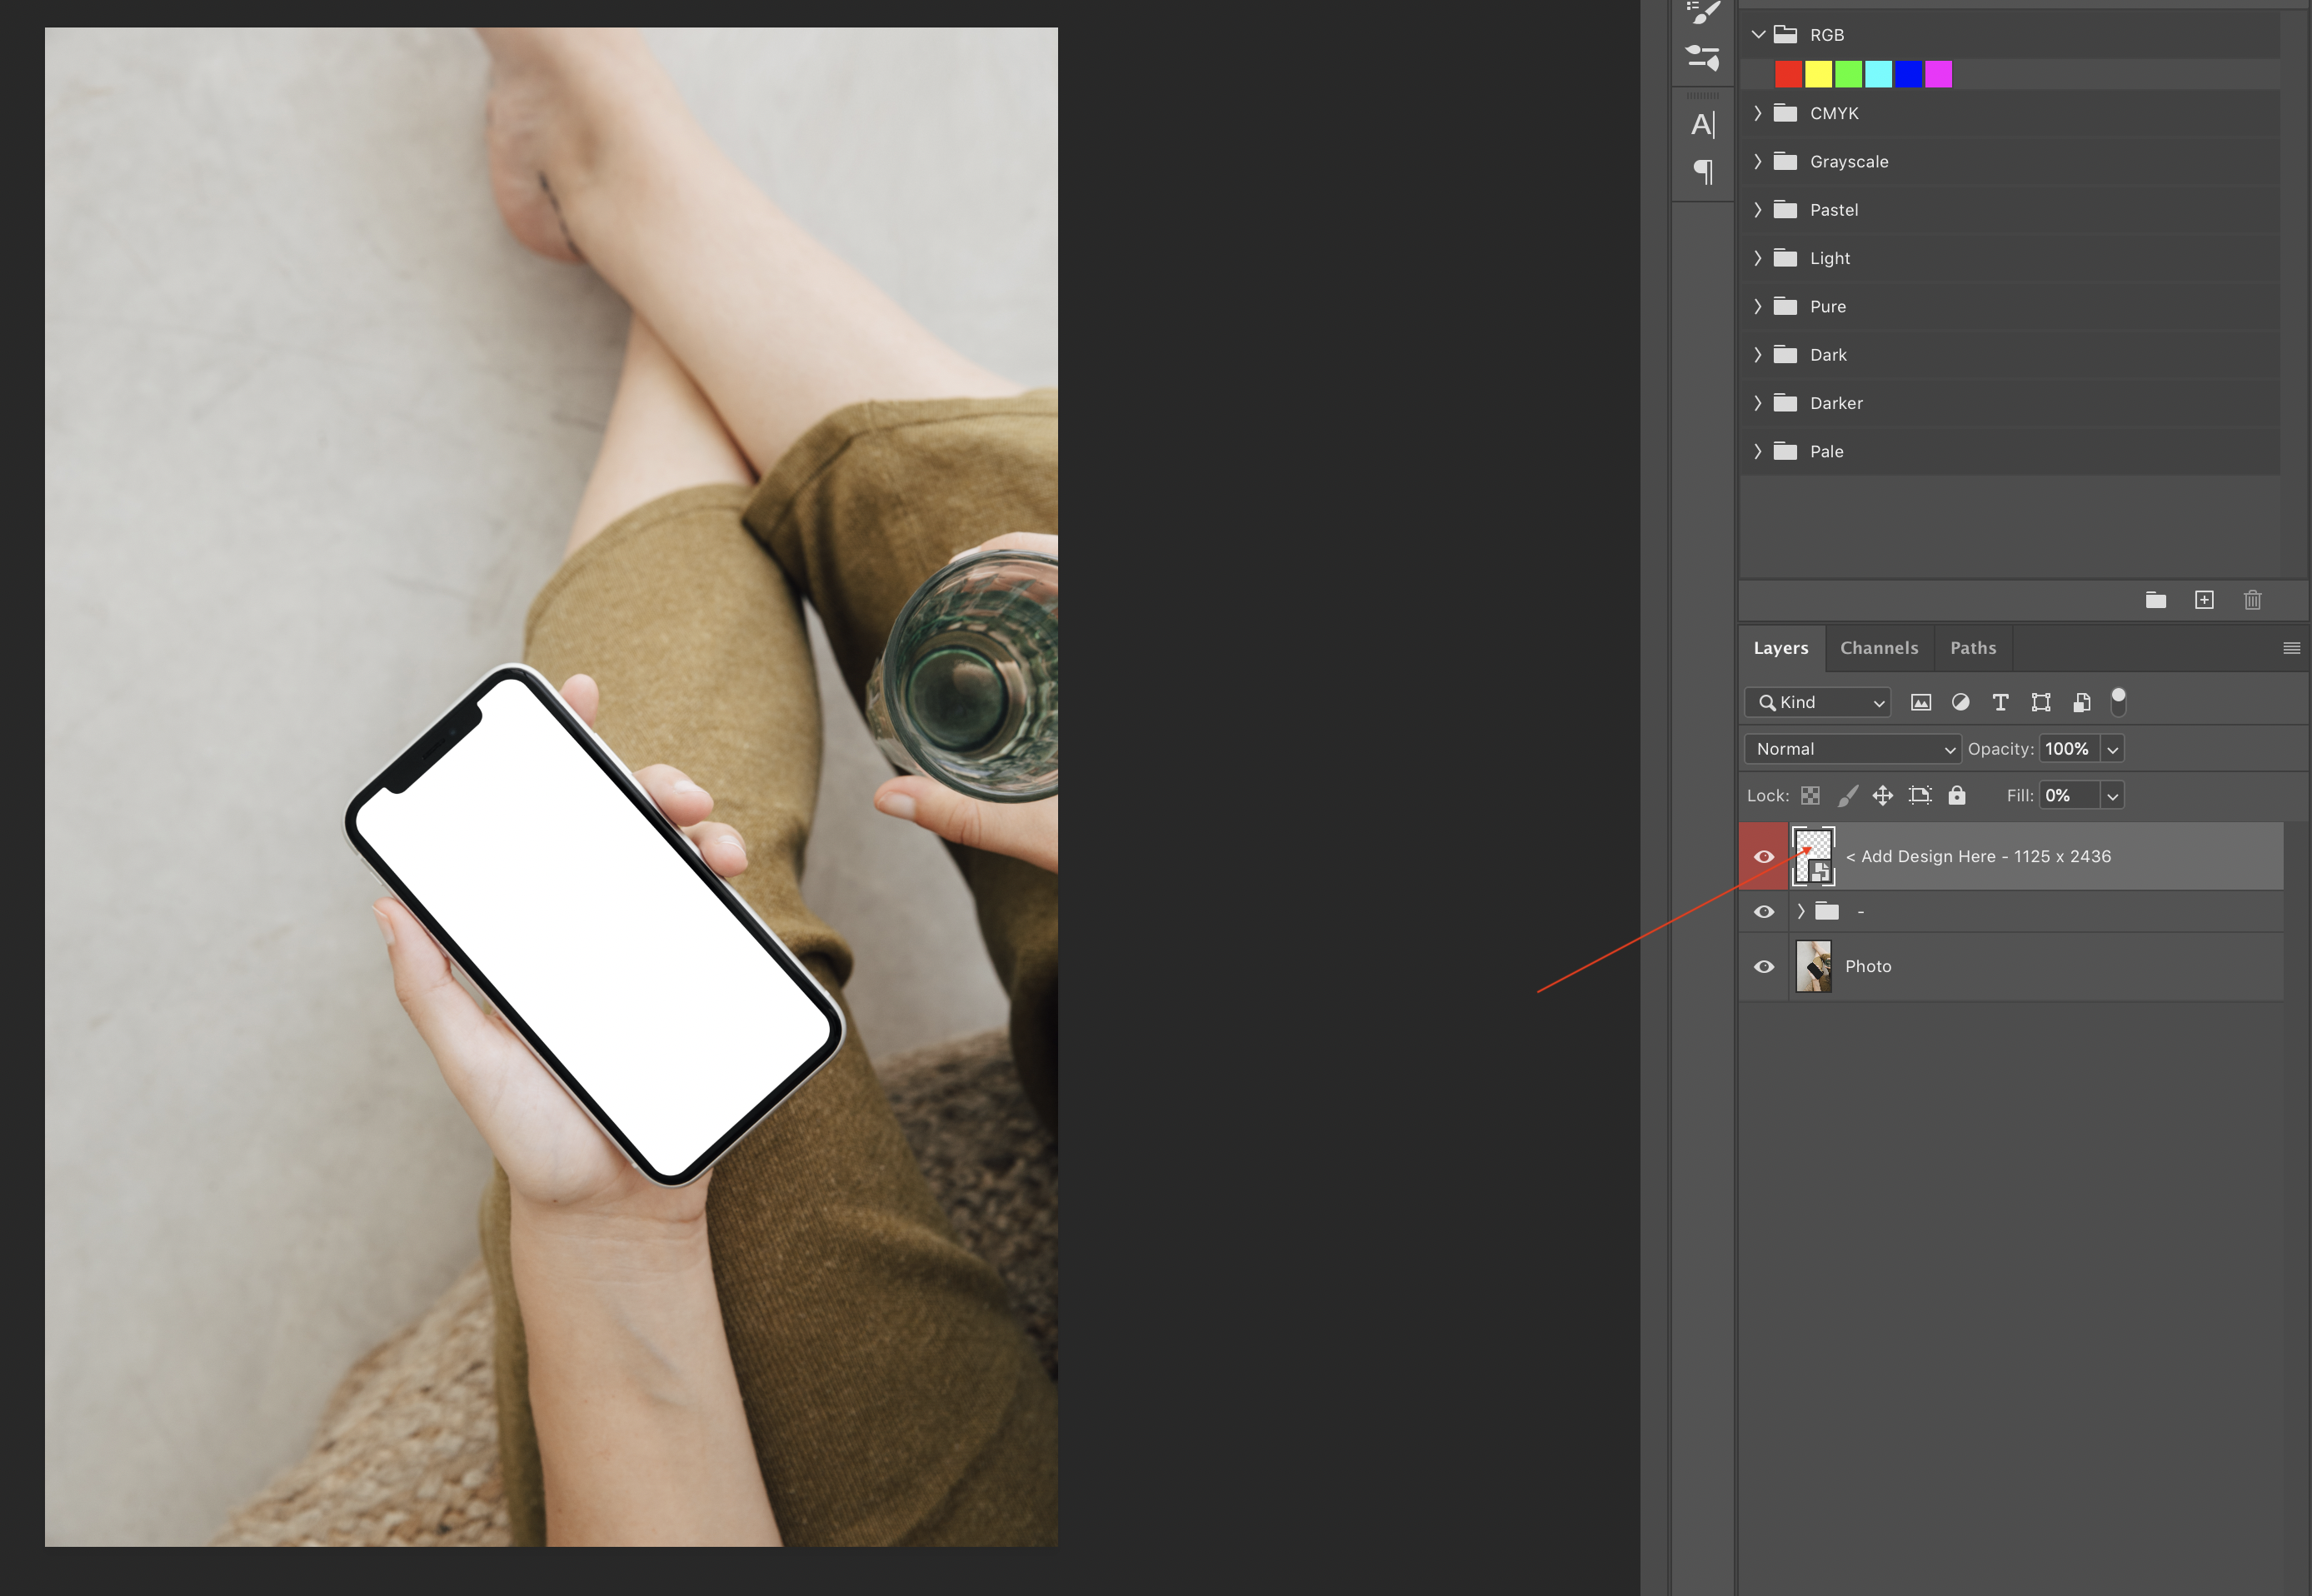The height and width of the screenshot is (1596, 2312).
Task: Delete swatch with trash icon
Action: [2252, 600]
